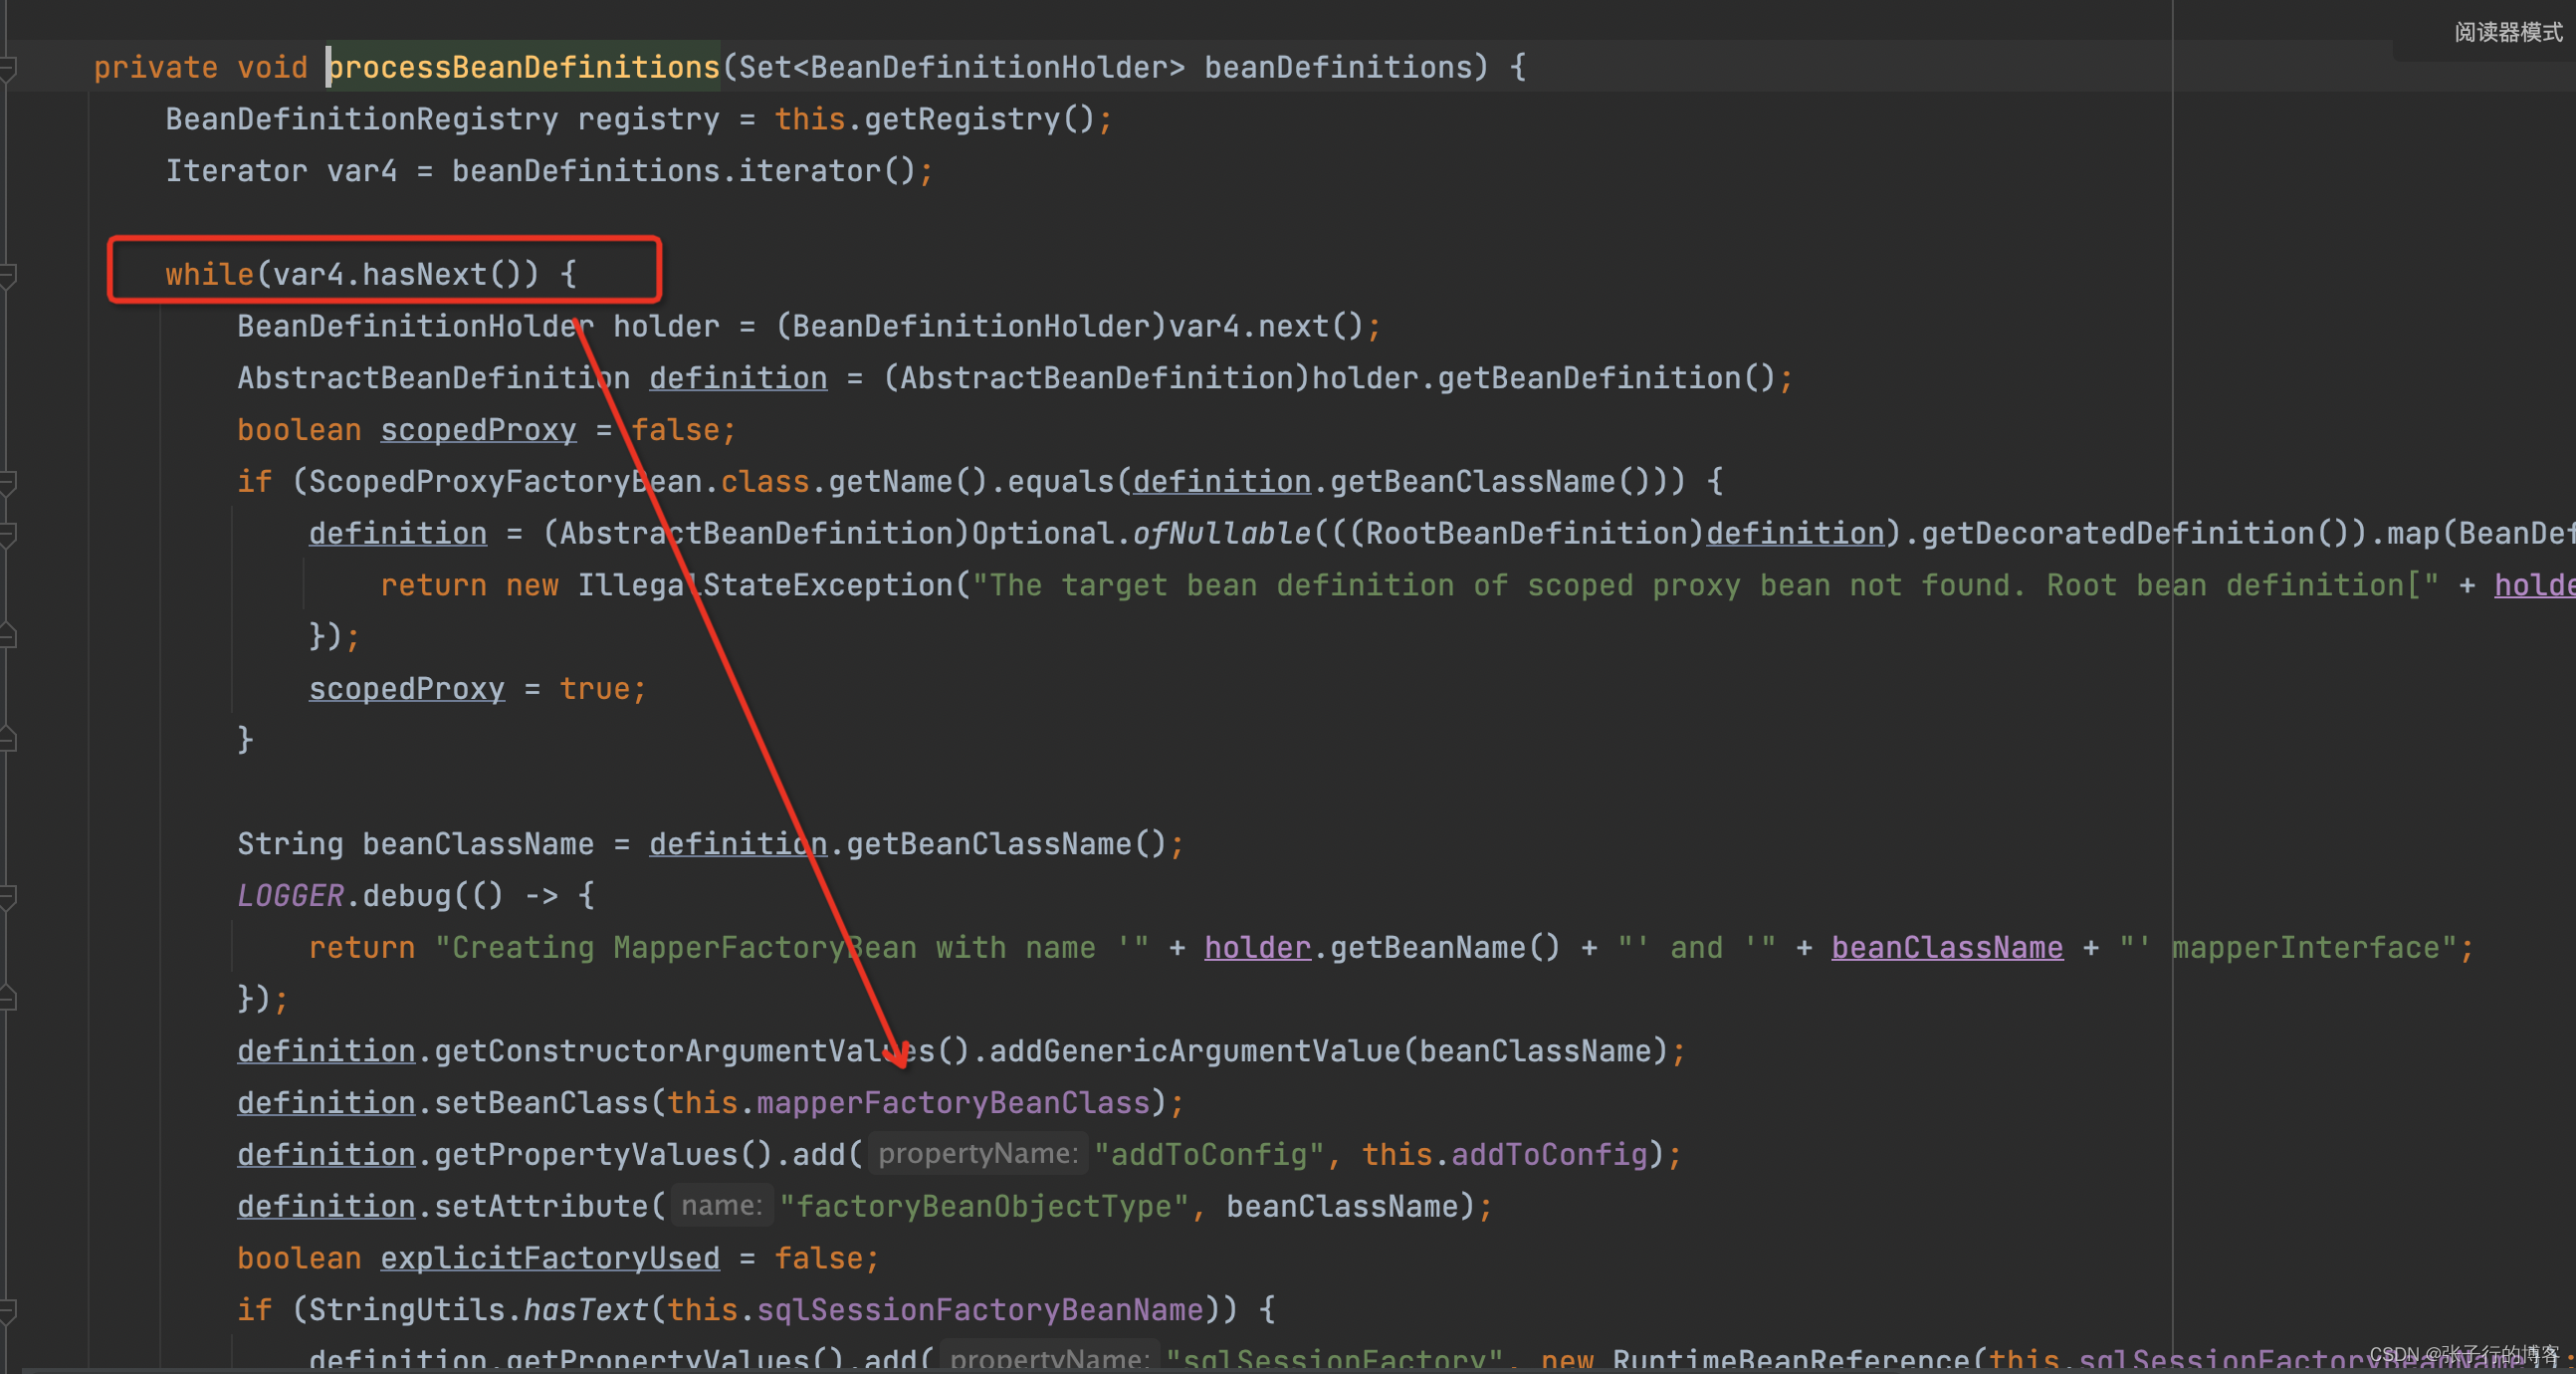Image resolution: width=2576 pixels, height=1374 pixels.
Task: Fold the ScopedProxyFactoryBean if-block gutter marker
Action: pos(8,482)
